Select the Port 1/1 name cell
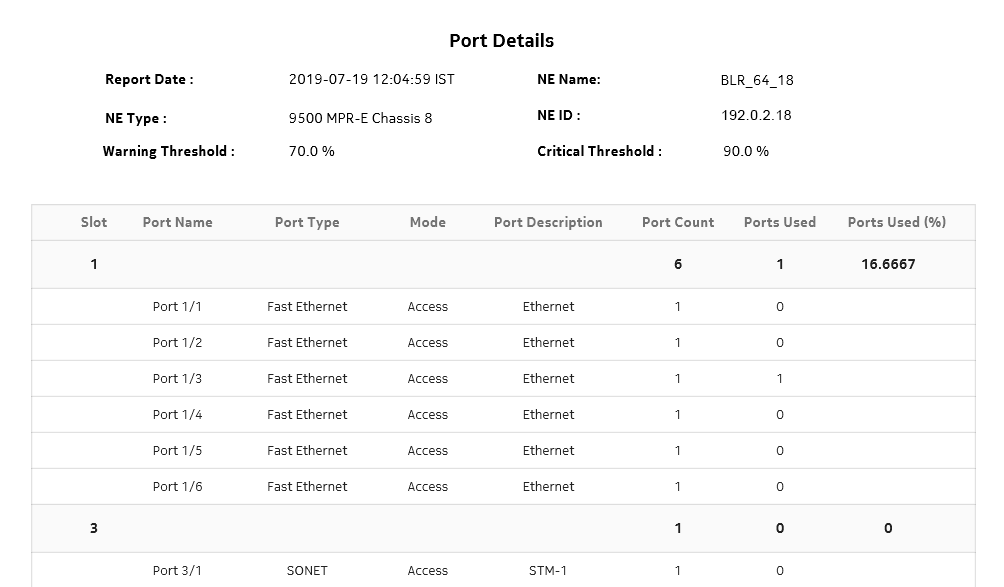This screenshot has height=587, width=1004. tap(177, 307)
